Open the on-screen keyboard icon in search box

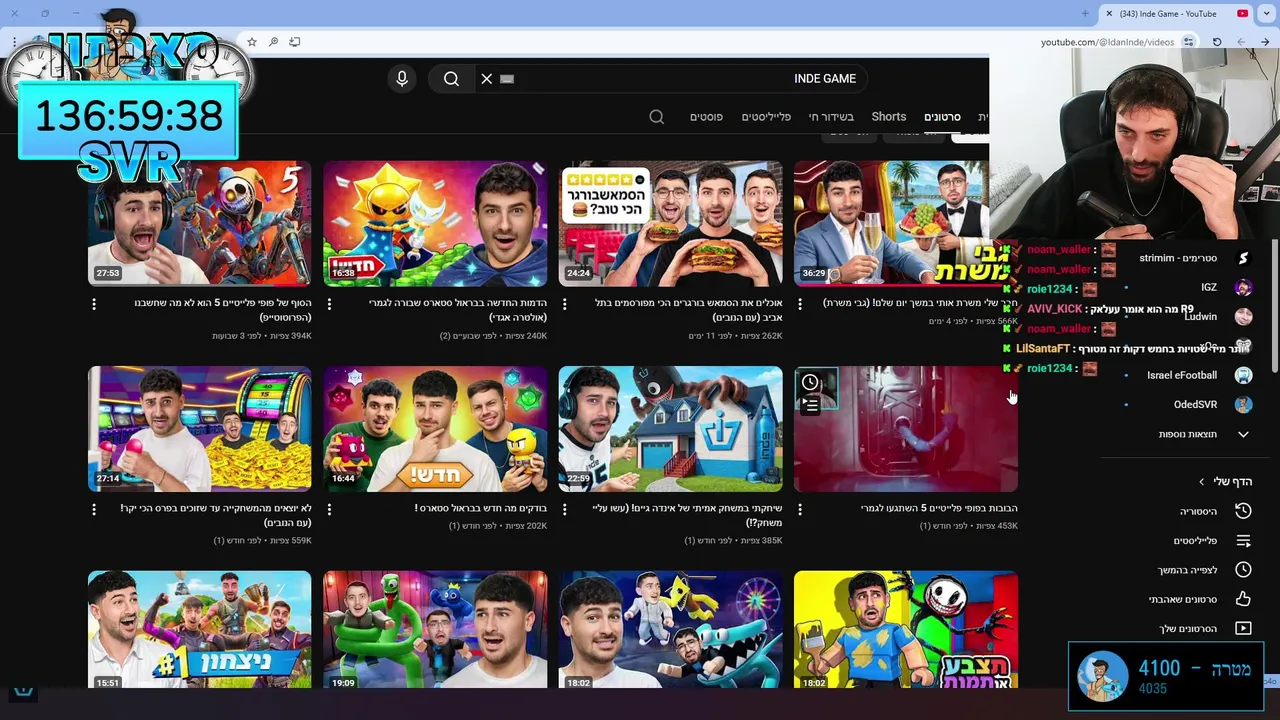507,79
